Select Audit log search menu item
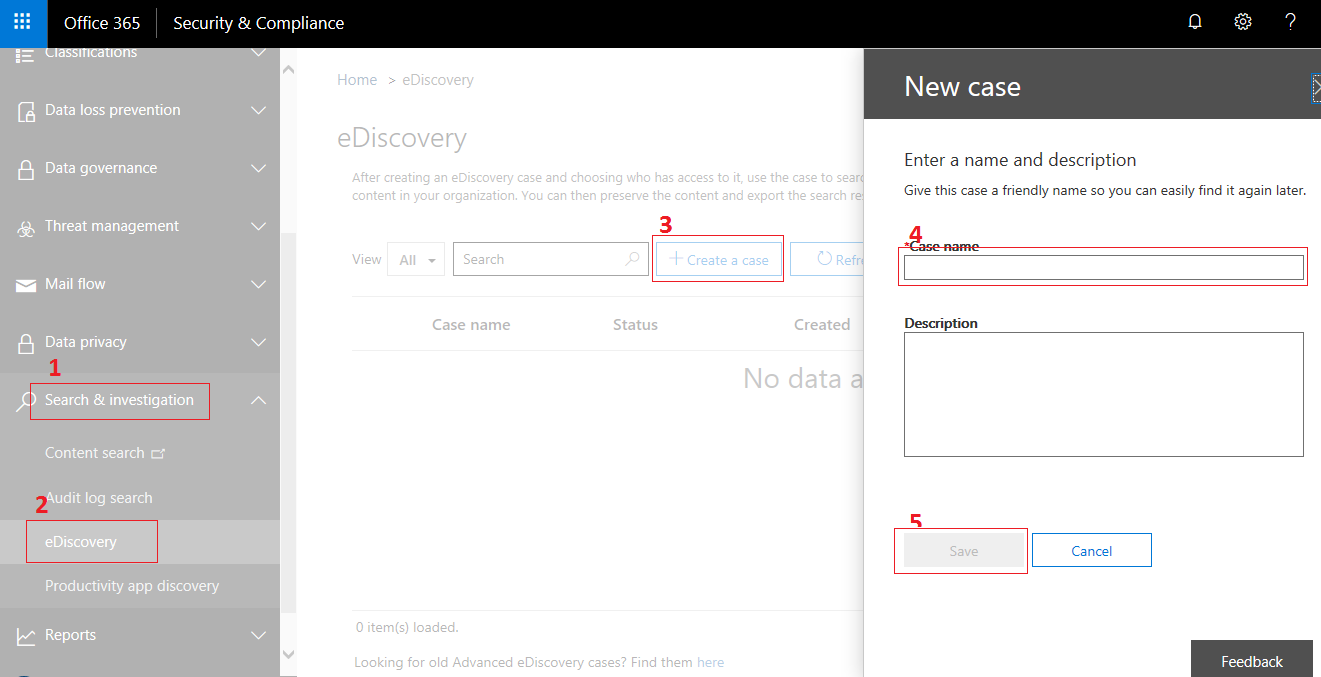 coord(99,498)
